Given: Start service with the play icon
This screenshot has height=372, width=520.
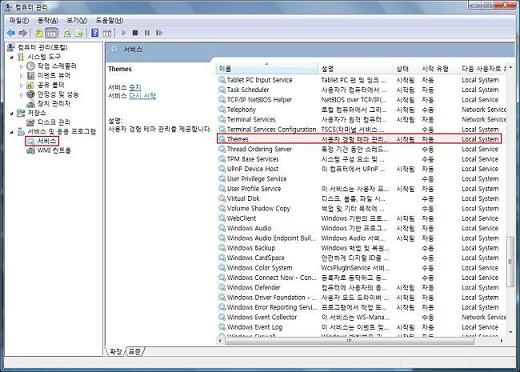Looking at the screenshot, I should [x=124, y=33].
